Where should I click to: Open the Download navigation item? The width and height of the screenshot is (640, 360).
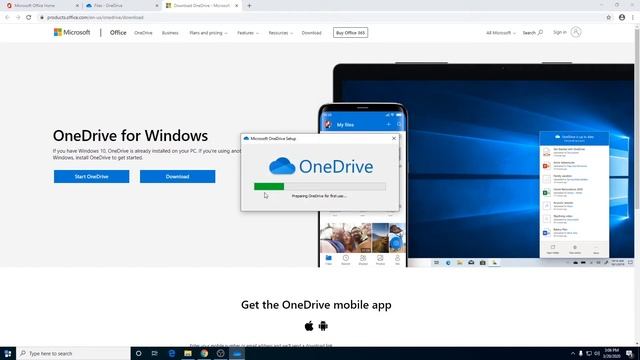tap(311, 33)
